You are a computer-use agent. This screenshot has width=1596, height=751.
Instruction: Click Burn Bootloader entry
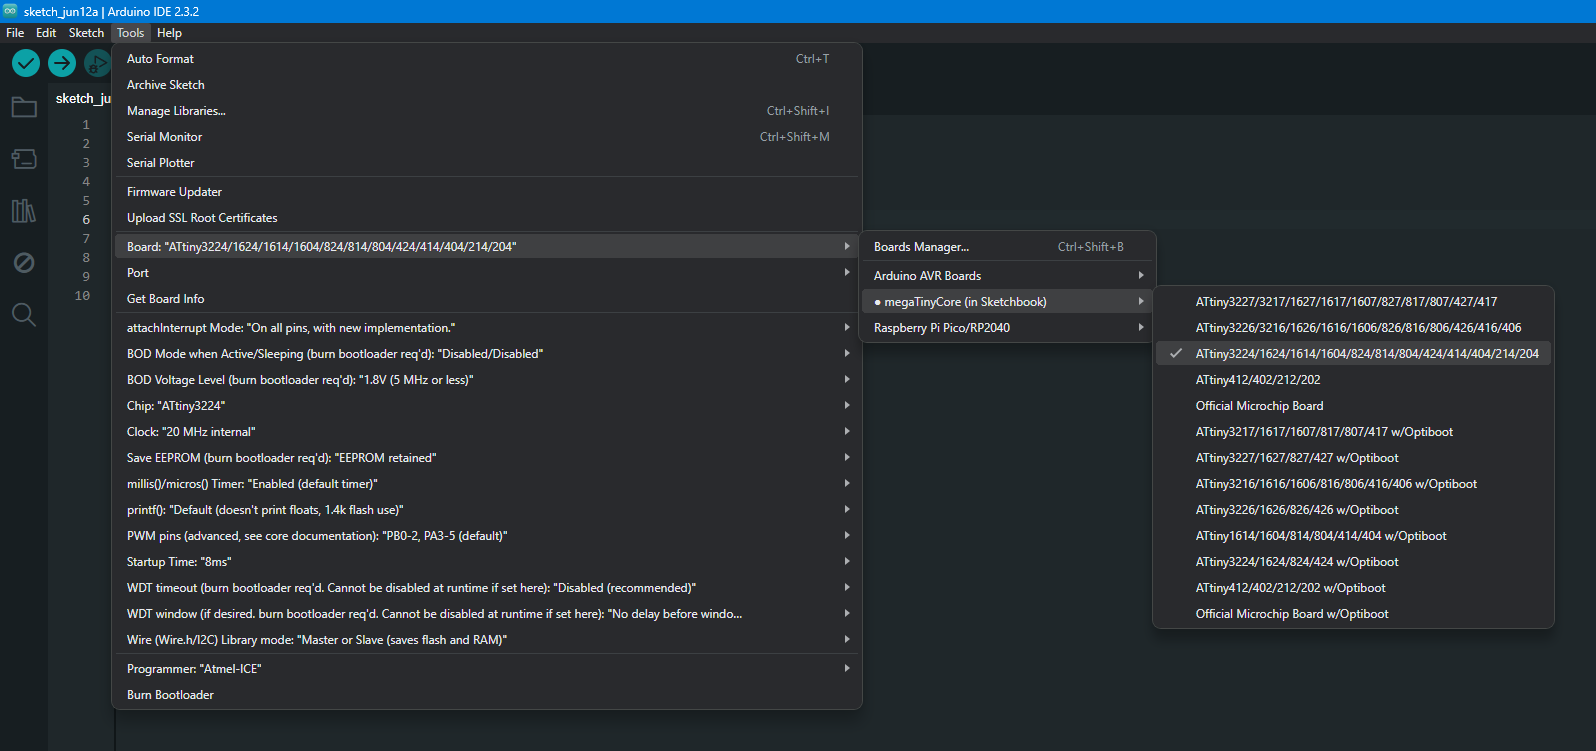point(487,695)
